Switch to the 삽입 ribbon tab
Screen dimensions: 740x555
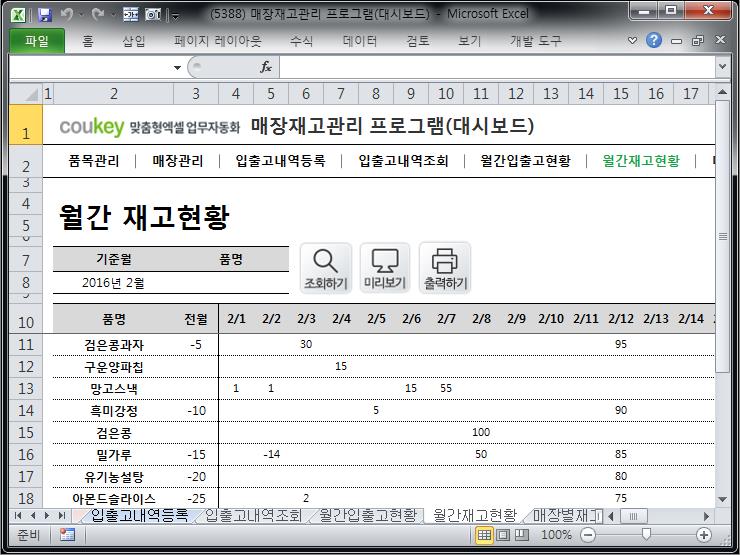tap(134, 42)
